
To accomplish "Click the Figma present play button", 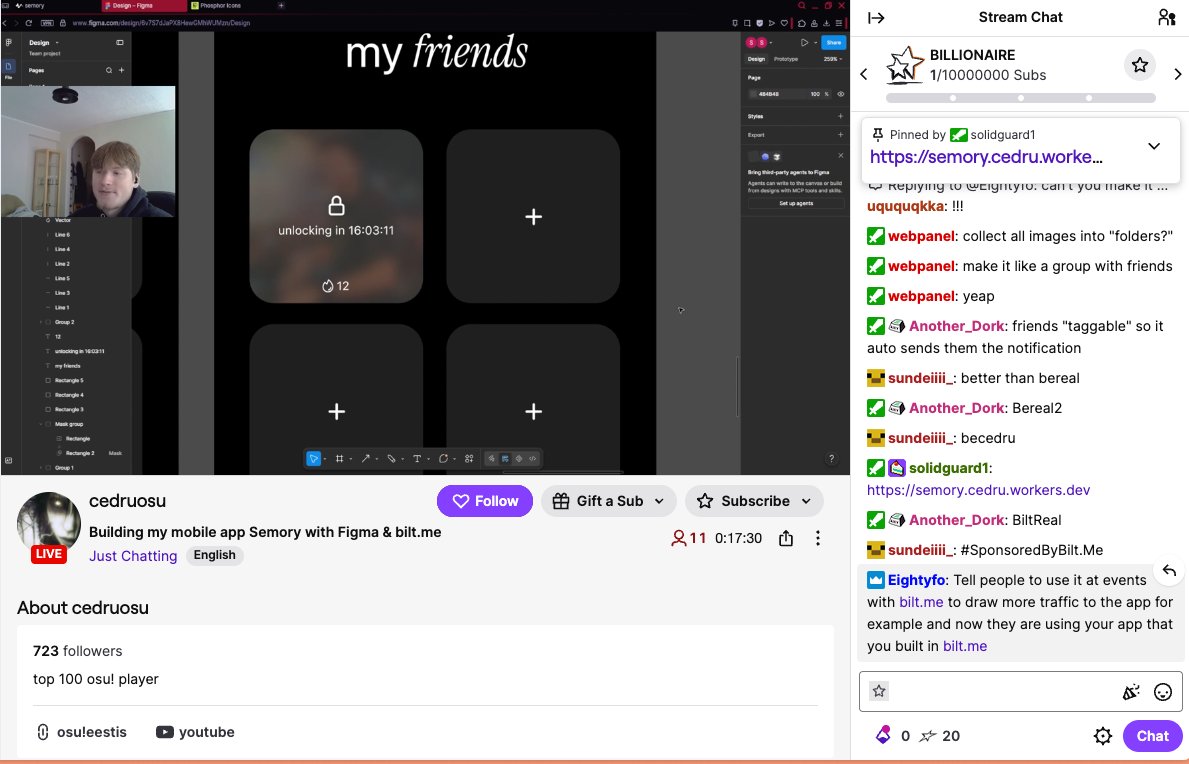I will click(805, 42).
